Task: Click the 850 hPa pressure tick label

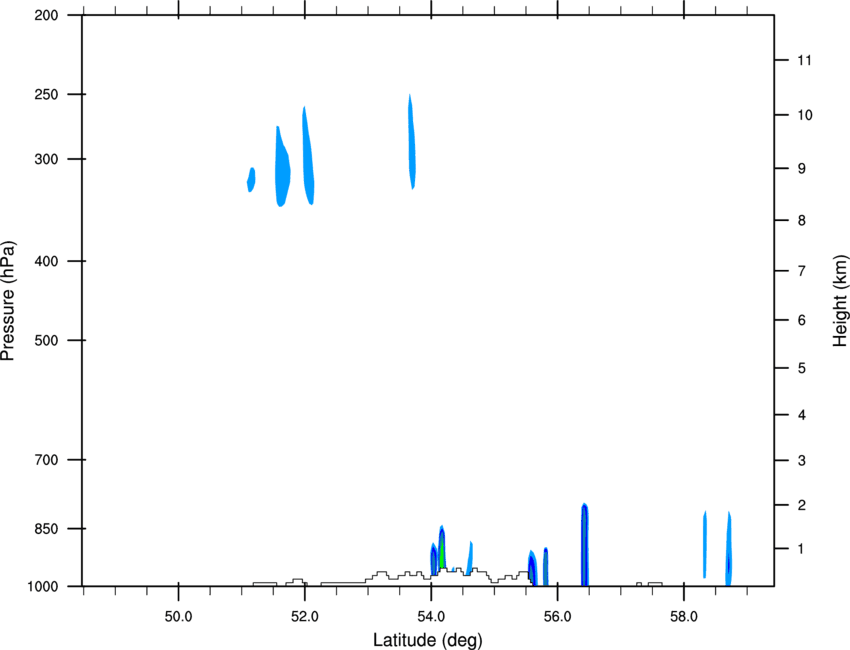Action: click(x=46, y=529)
